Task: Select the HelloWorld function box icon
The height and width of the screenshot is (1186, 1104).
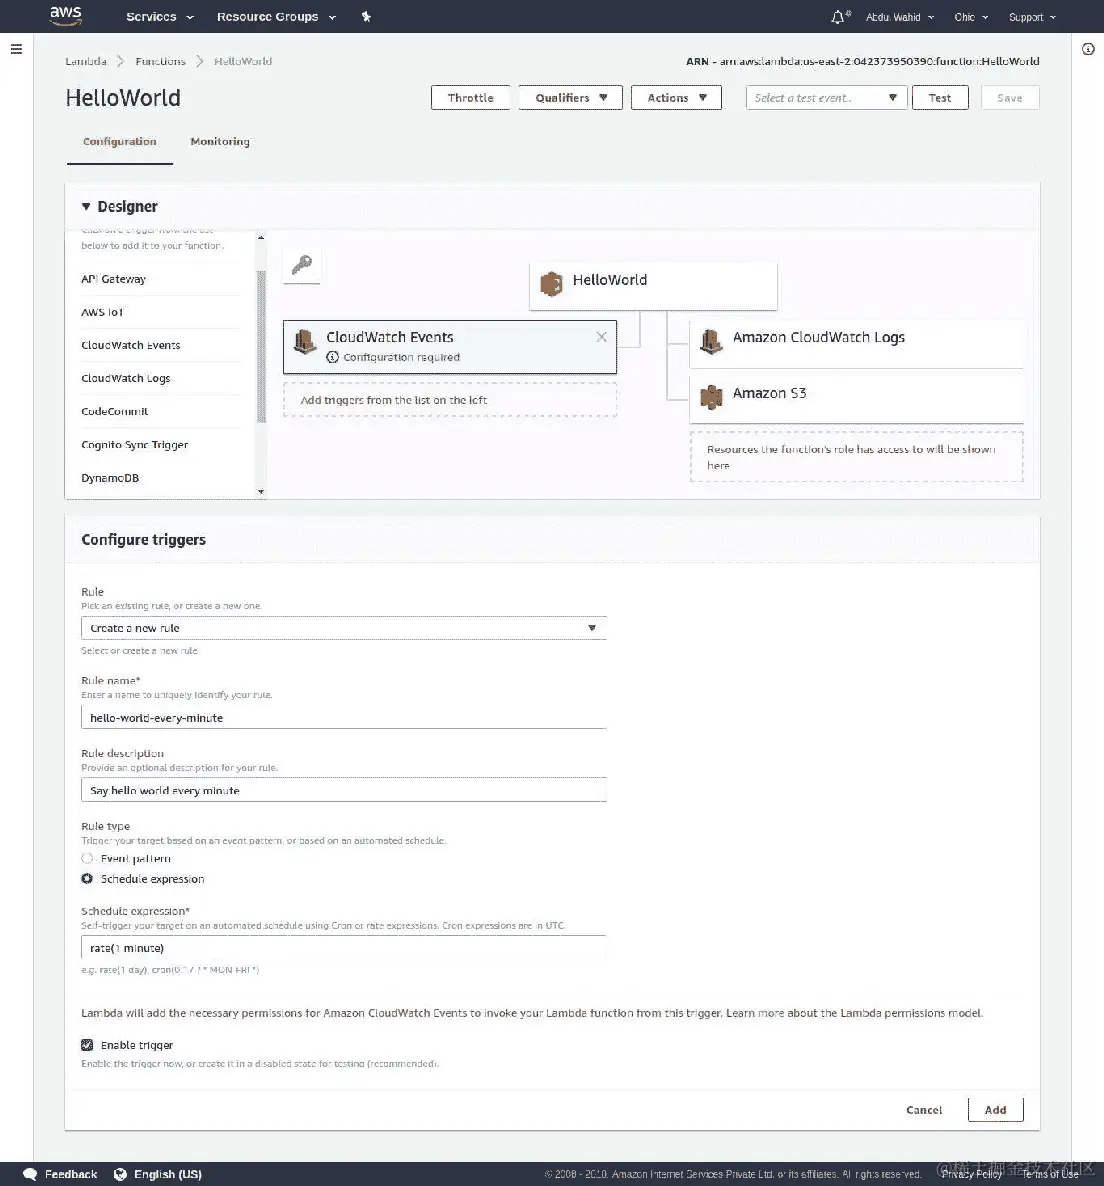Action: click(x=551, y=284)
